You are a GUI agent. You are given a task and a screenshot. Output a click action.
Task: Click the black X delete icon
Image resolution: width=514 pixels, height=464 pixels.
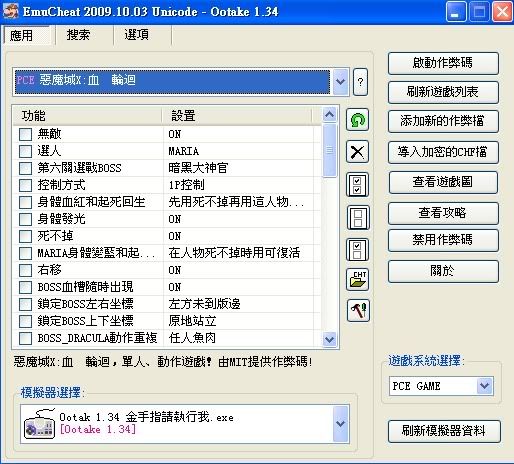[357, 152]
